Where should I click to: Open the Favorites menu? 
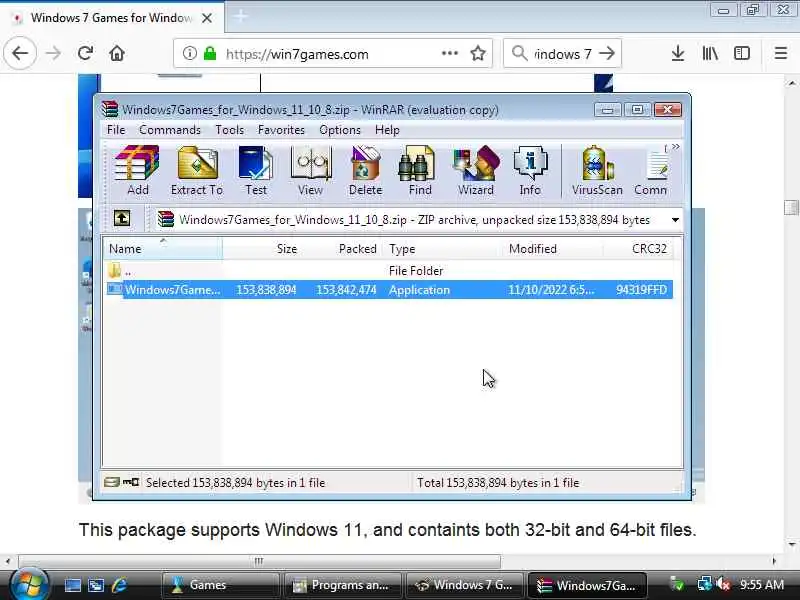tap(281, 130)
